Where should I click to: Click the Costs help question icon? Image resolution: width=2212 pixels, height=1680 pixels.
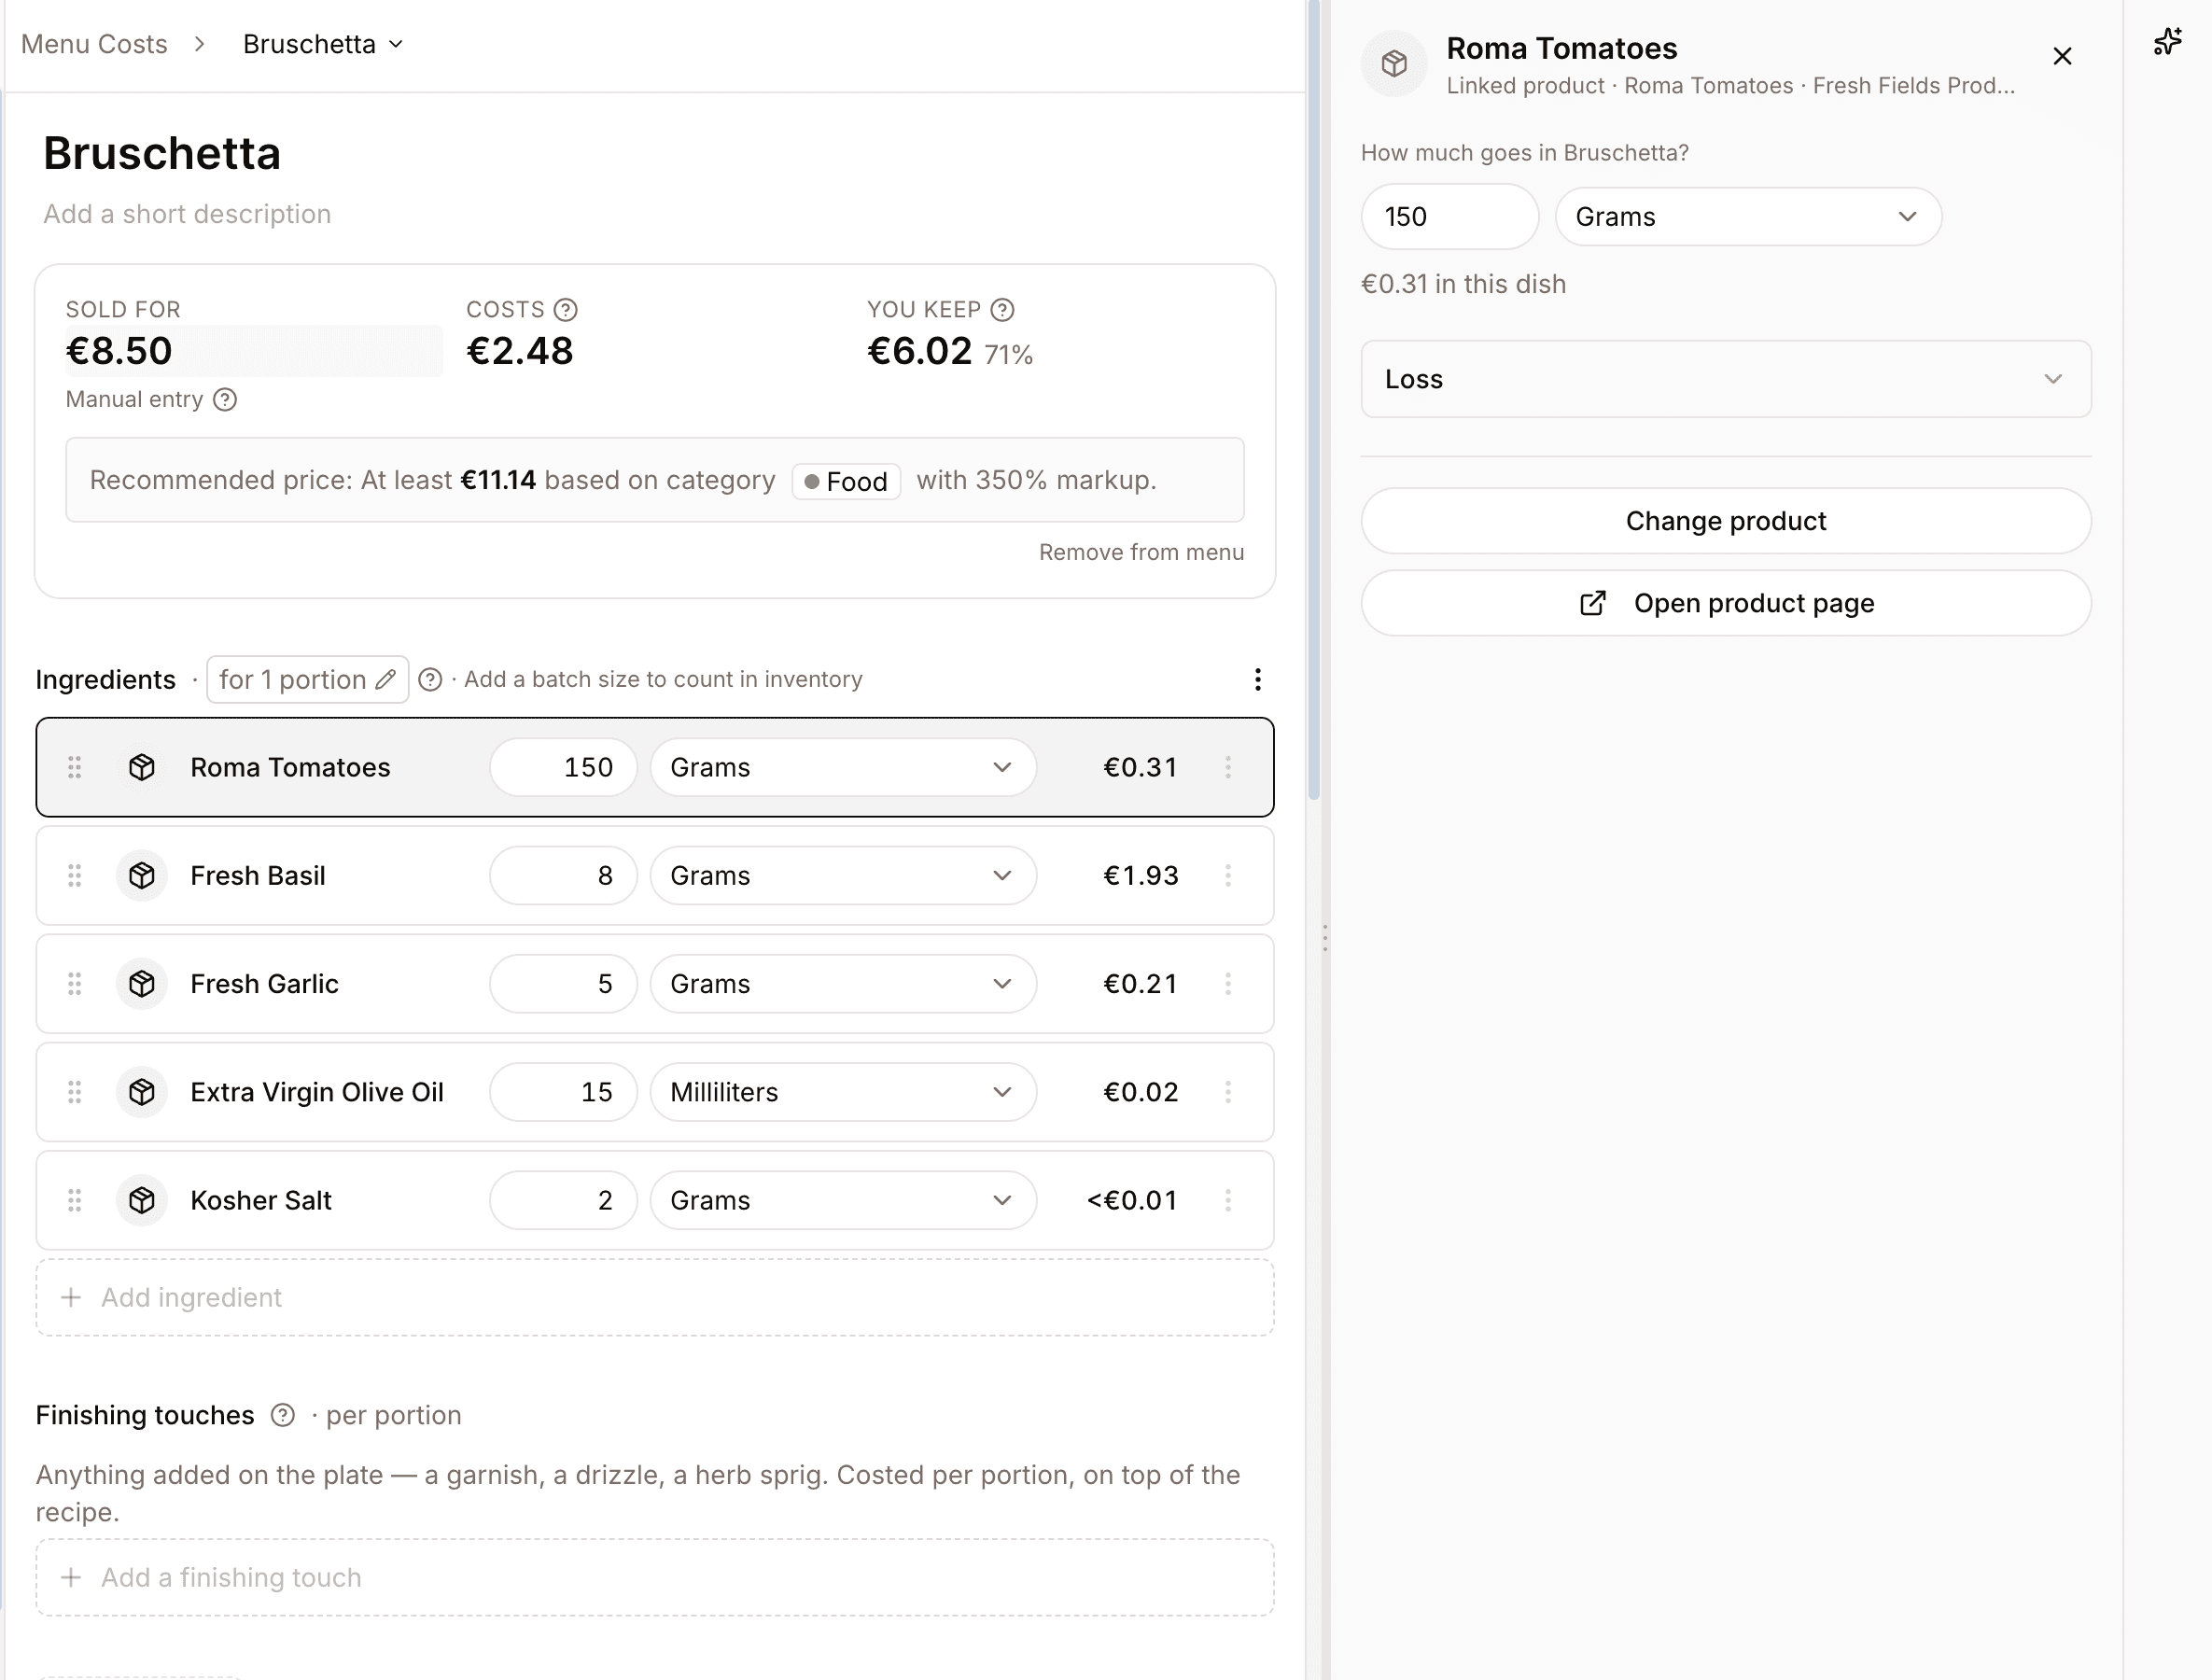566,310
